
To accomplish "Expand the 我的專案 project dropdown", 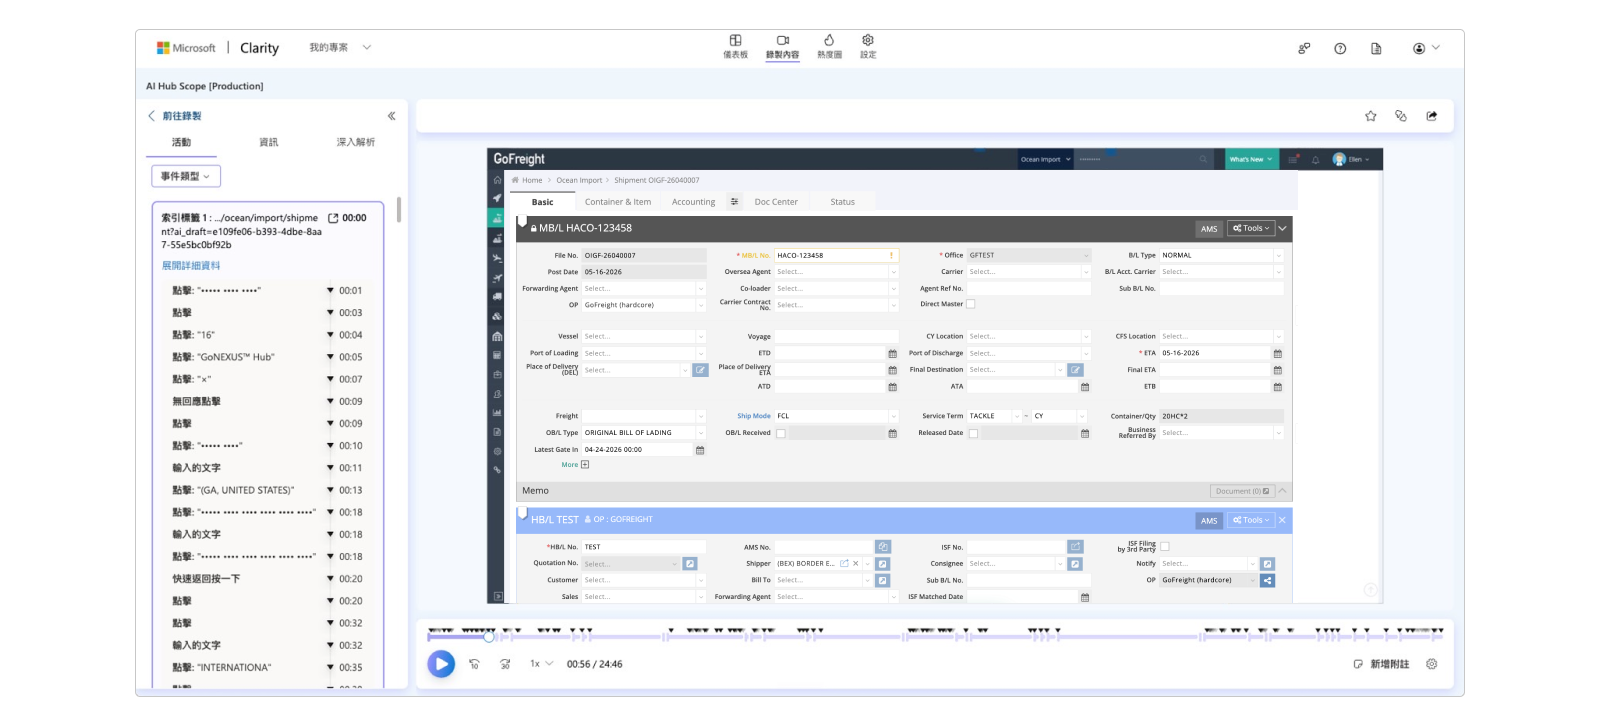I will (340, 47).
